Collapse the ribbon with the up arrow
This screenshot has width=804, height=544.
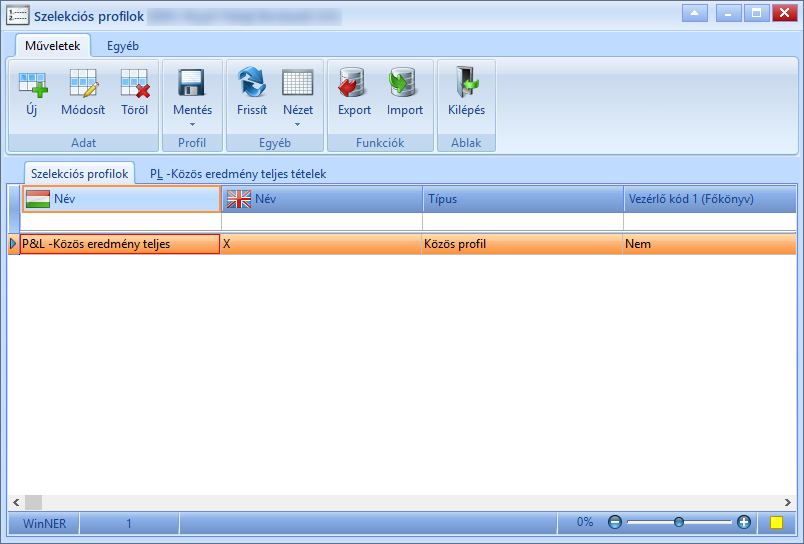(695, 13)
